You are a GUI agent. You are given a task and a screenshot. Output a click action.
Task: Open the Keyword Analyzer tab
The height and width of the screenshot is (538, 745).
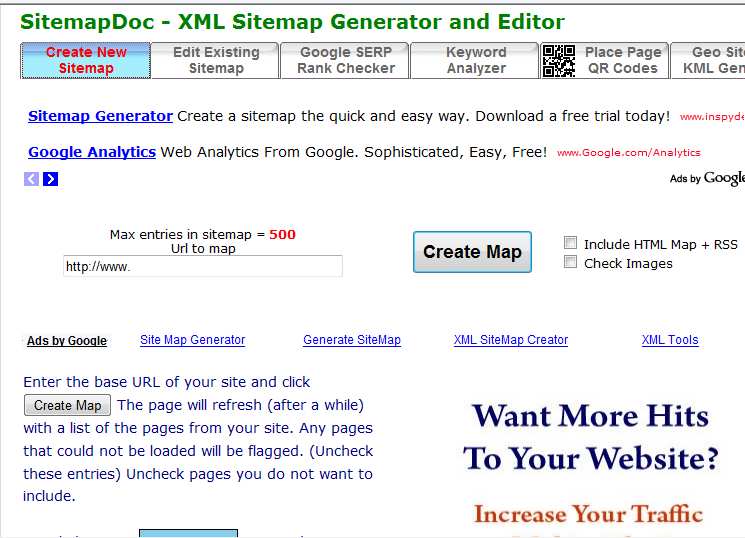coord(476,61)
